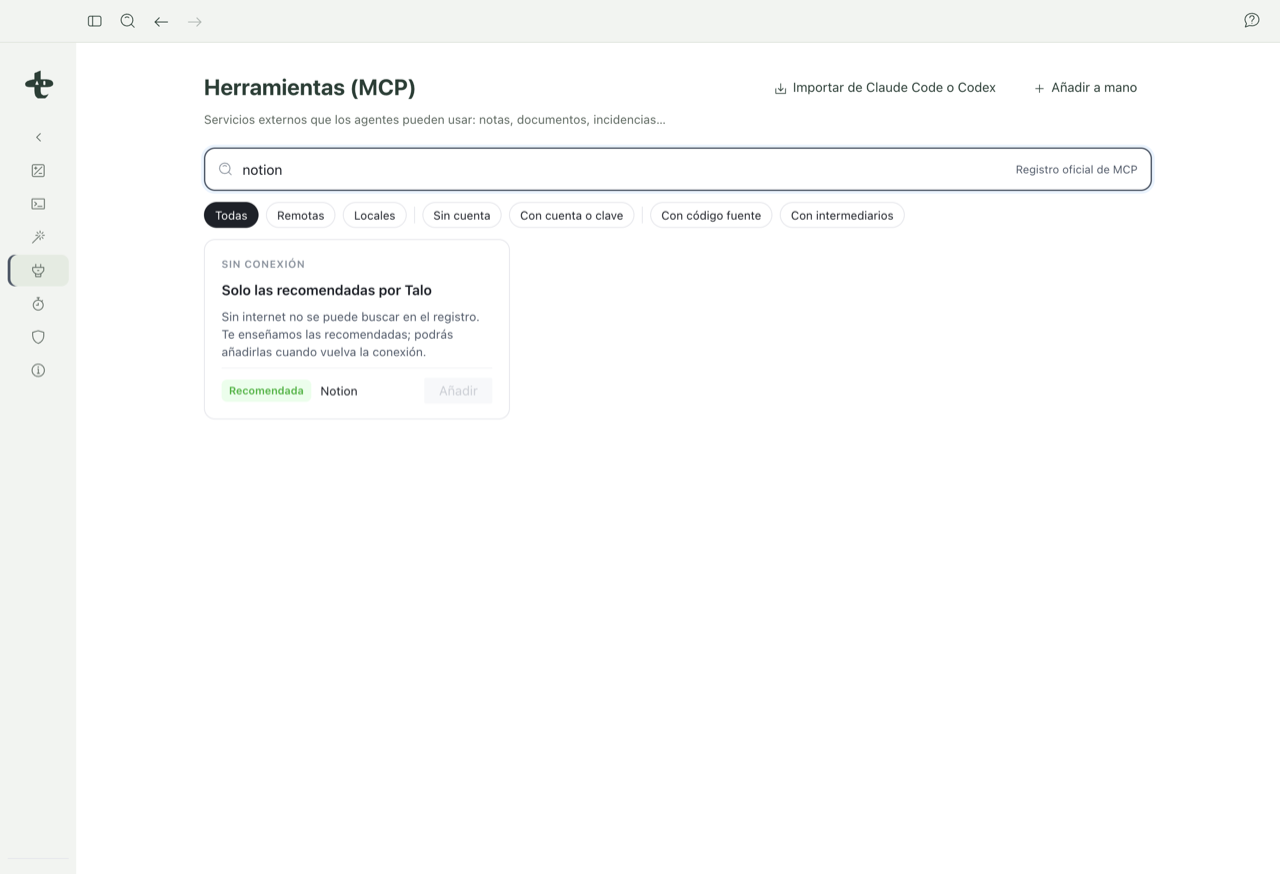Click the Añadir button beside Notion

tap(458, 391)
